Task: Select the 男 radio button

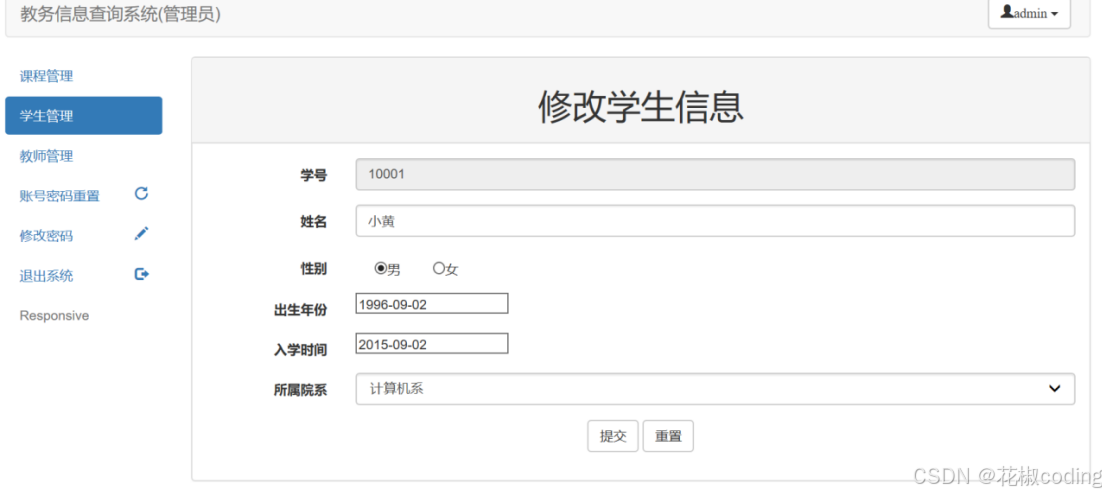Action: [x=381, y=268]
